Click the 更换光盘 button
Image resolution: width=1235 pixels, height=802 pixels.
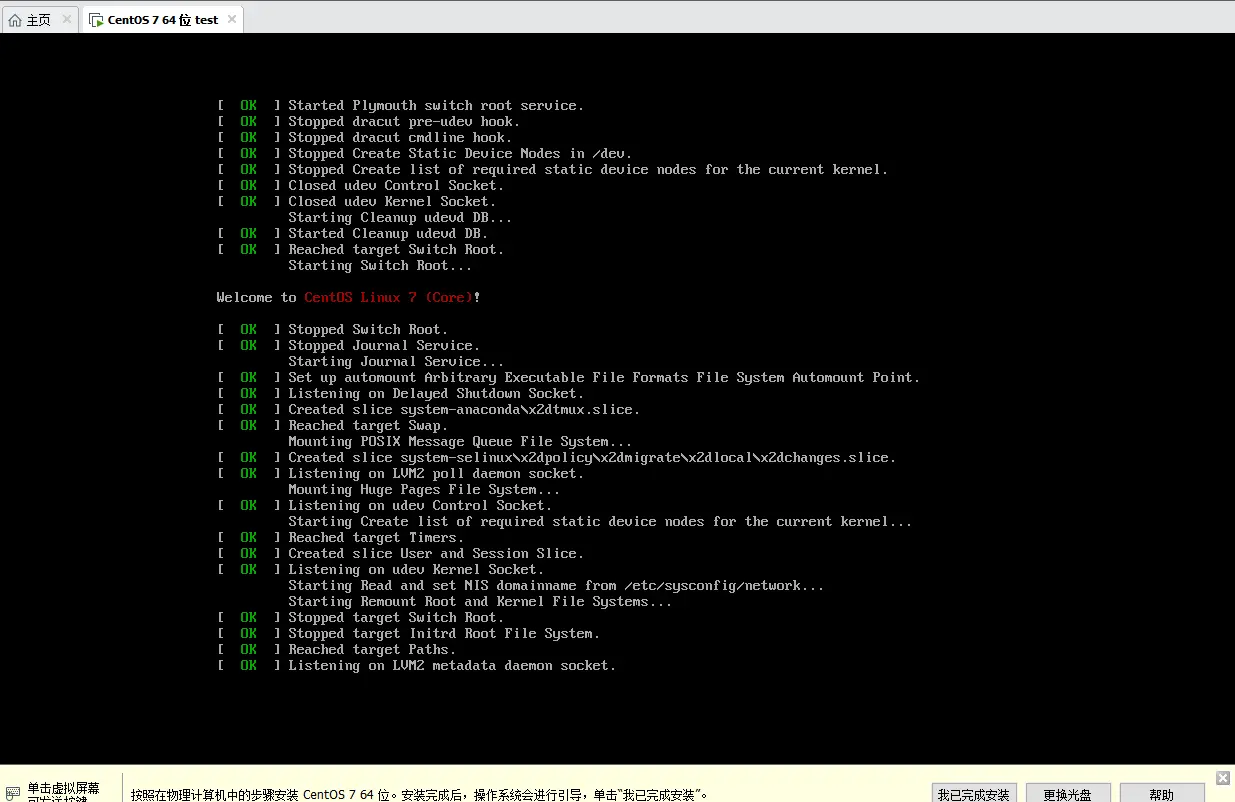pos(1067,794)
